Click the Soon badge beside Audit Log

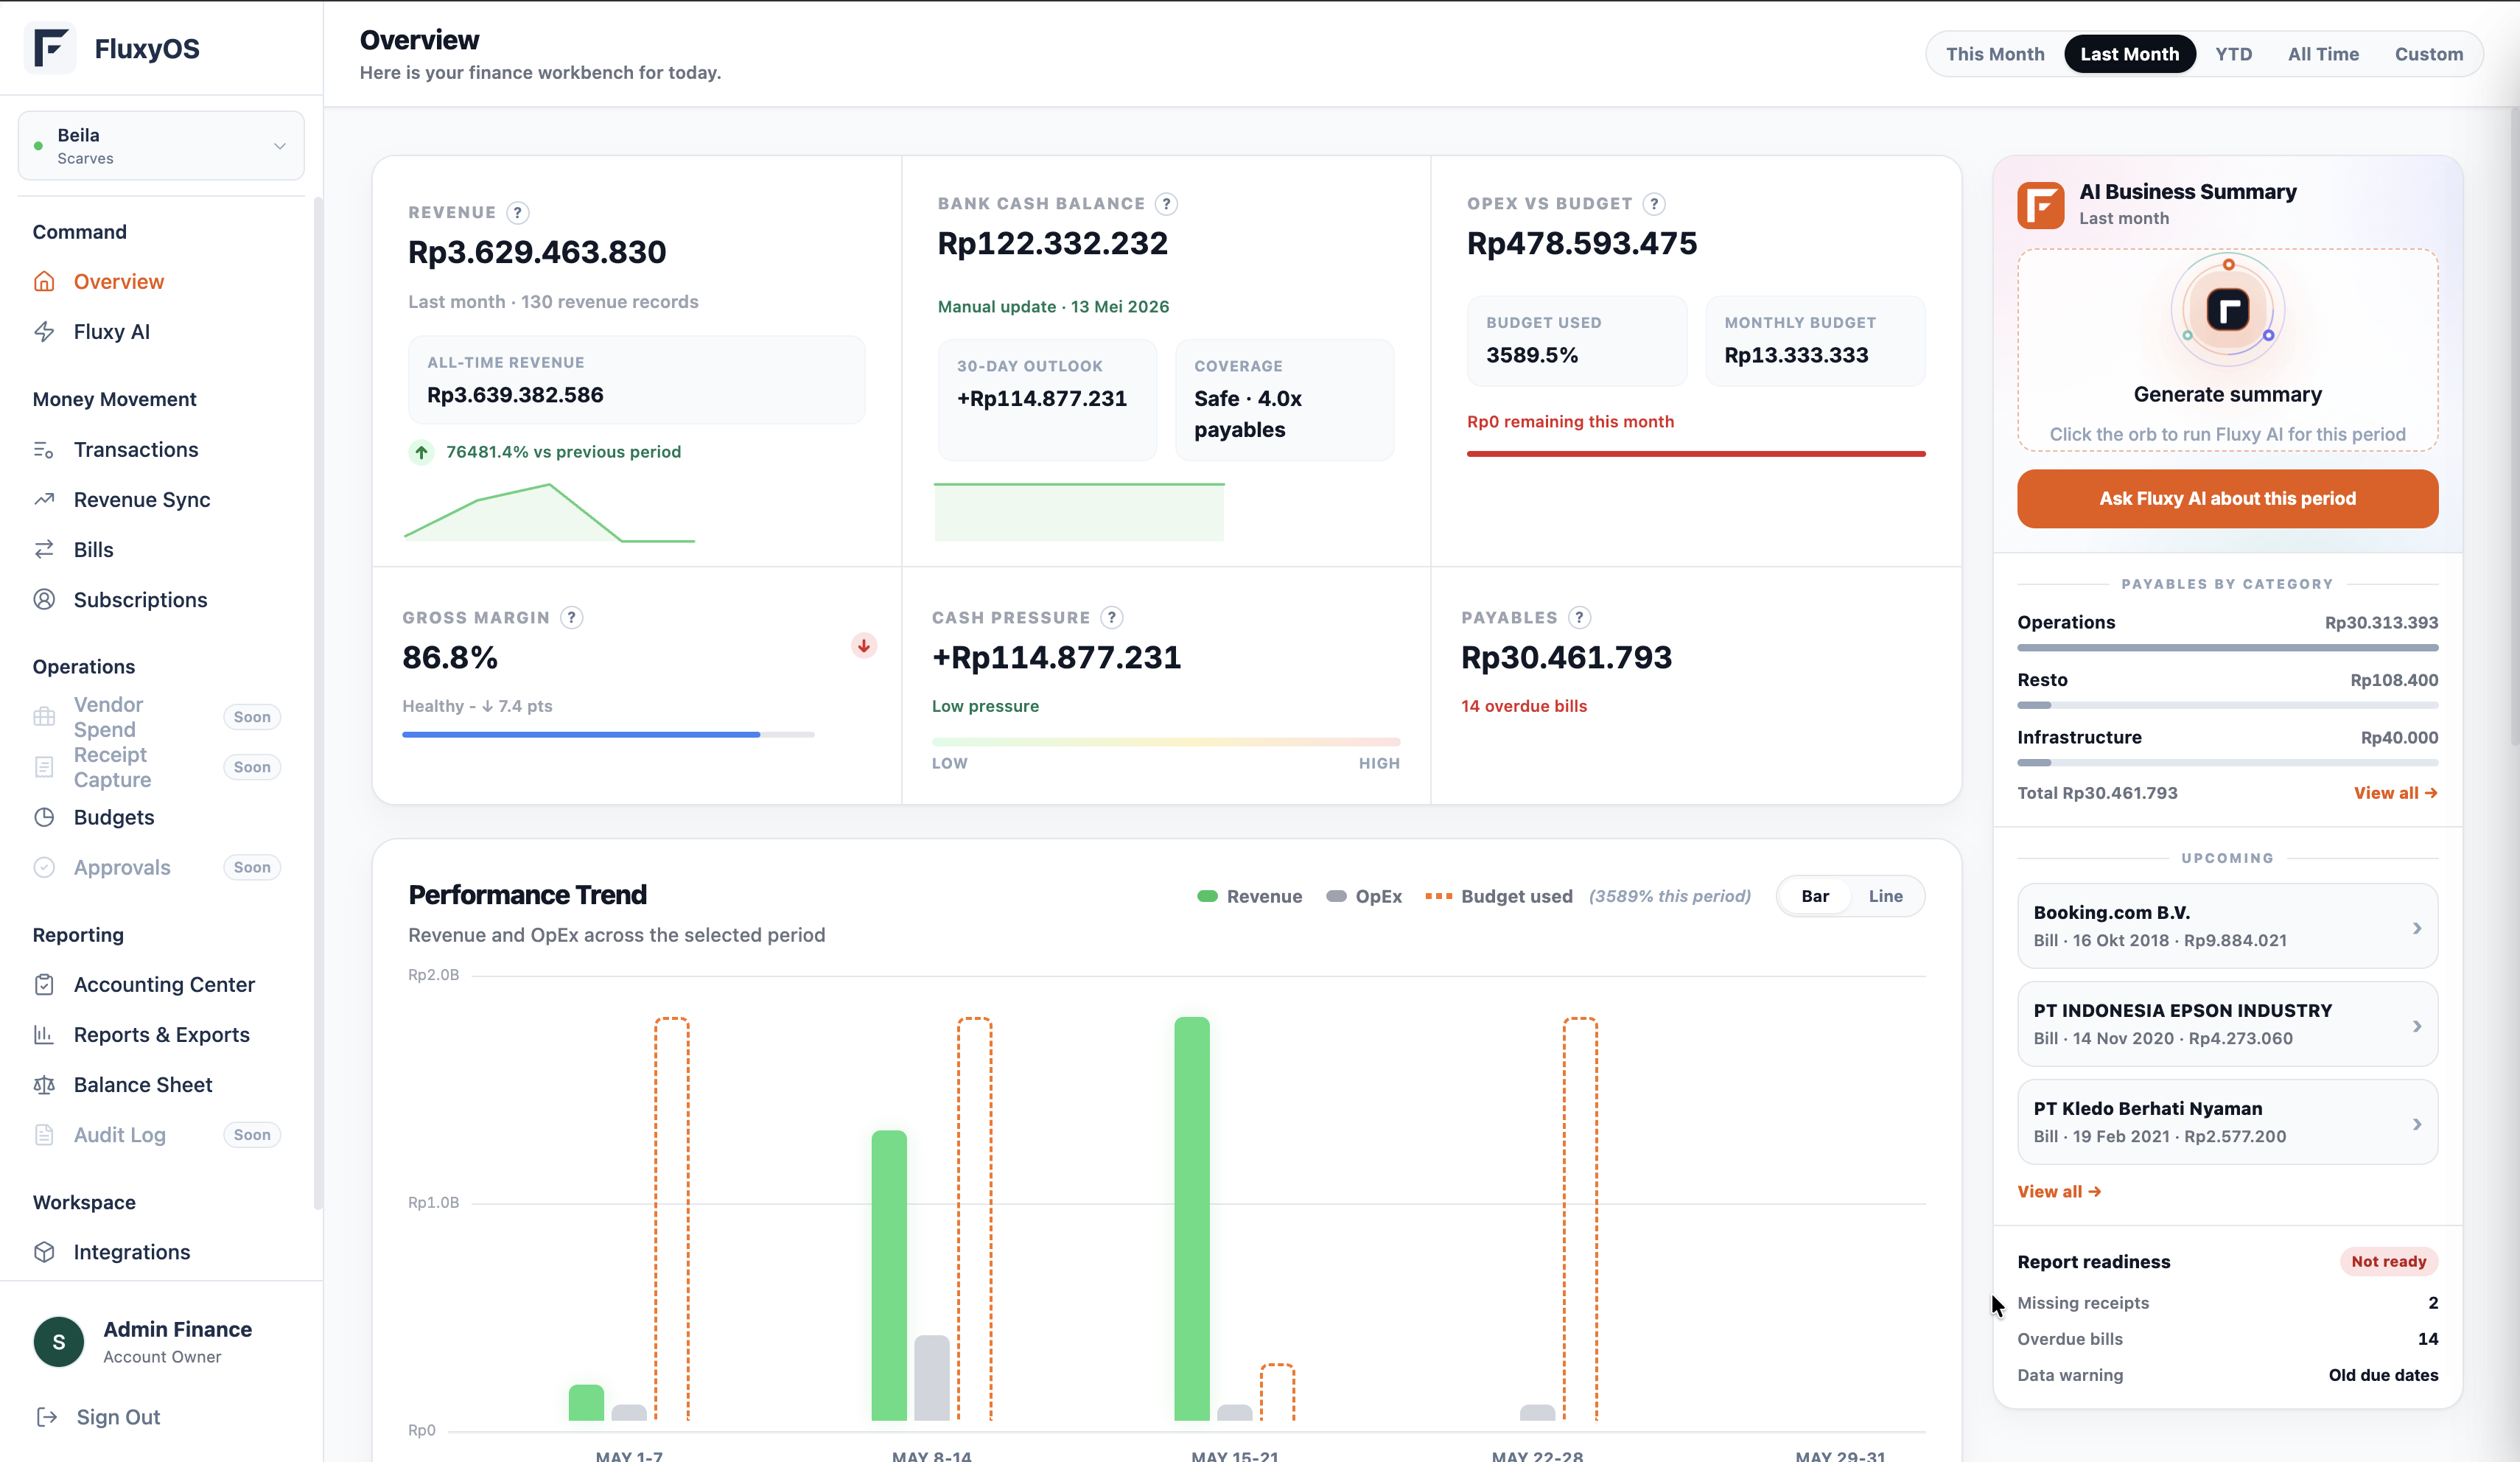tap(252, 1135)
